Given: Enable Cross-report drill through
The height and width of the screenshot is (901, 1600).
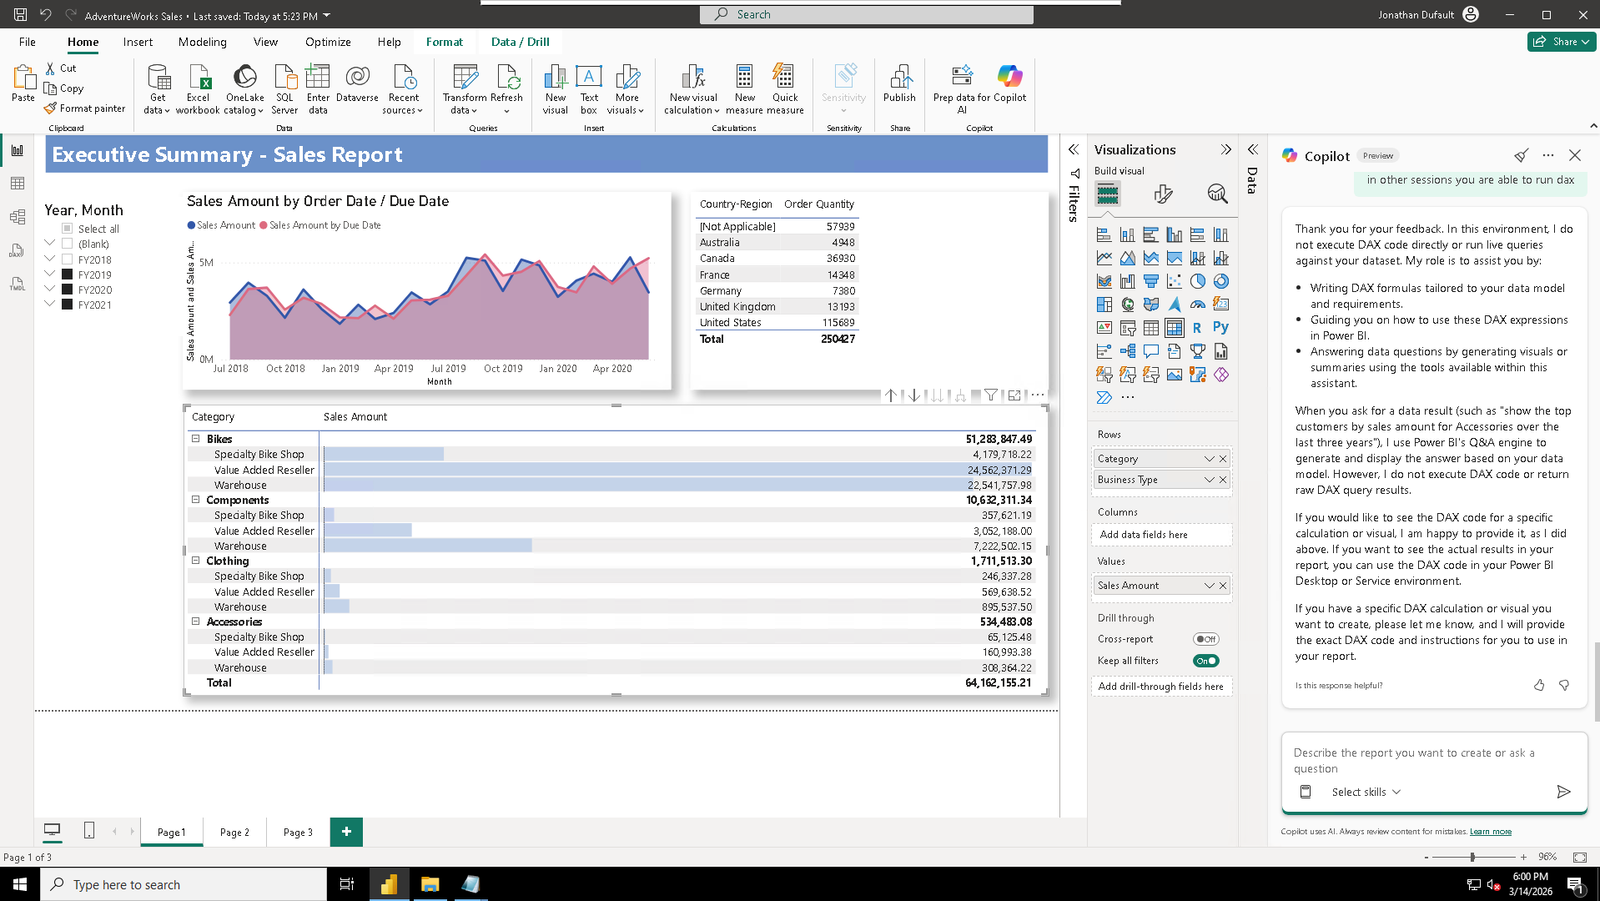Looking at the screenshot, I should pyautogui.click(x=1206, y=638).
